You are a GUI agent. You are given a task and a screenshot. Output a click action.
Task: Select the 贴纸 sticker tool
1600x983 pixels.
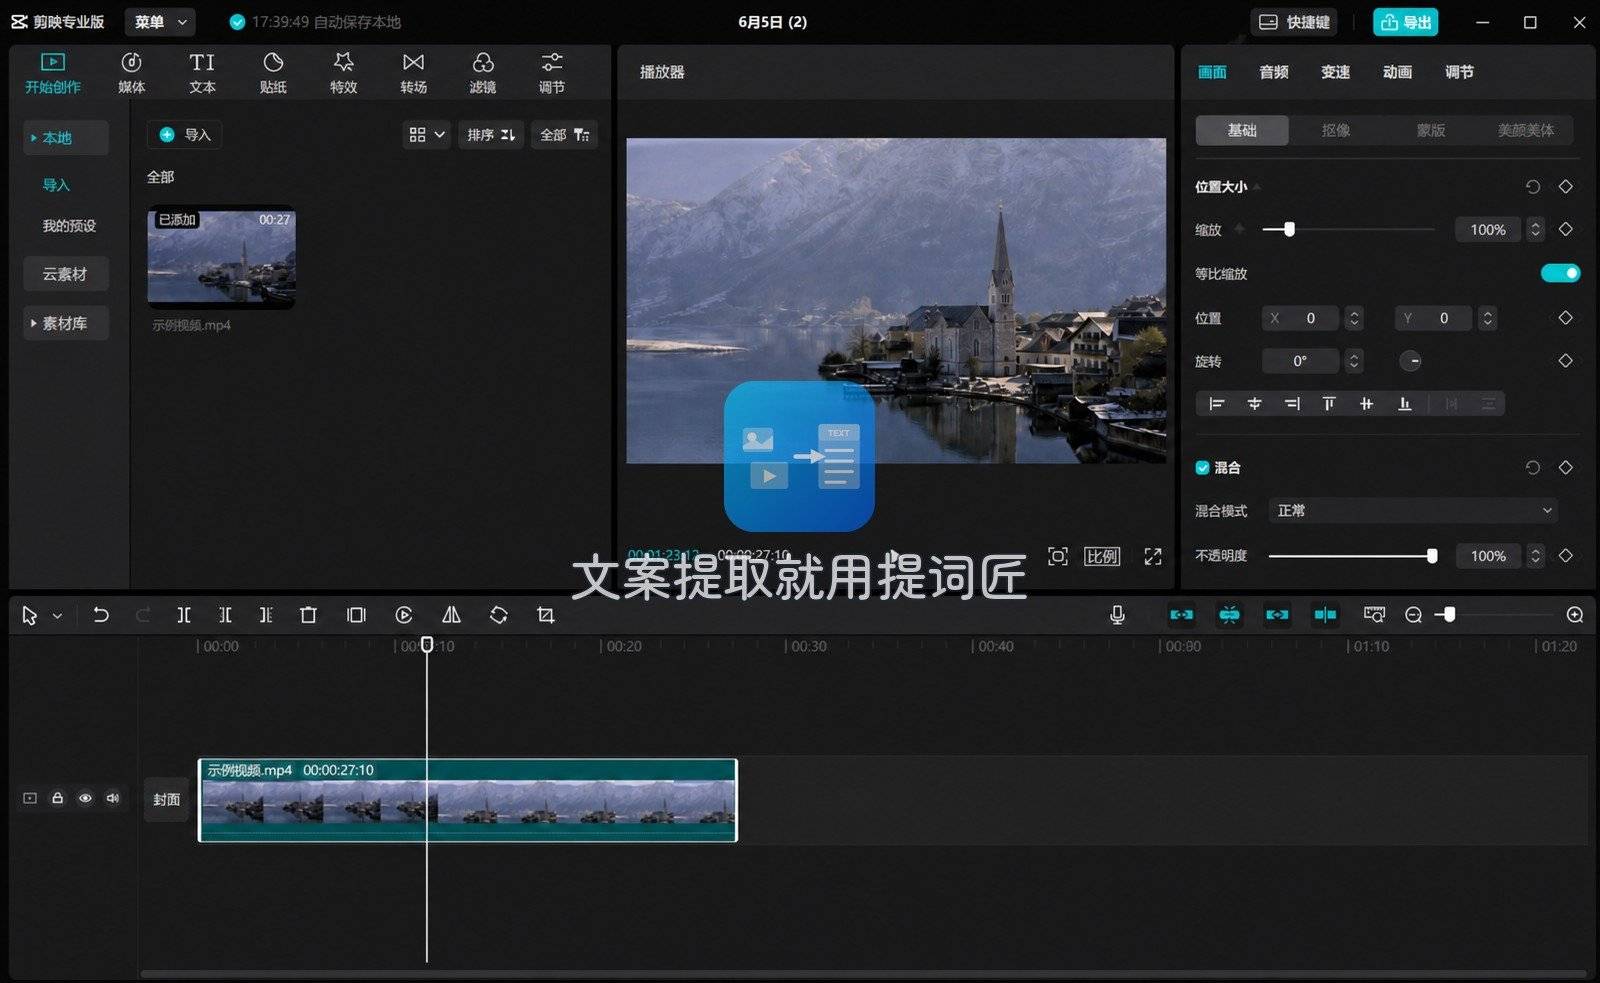273,73
